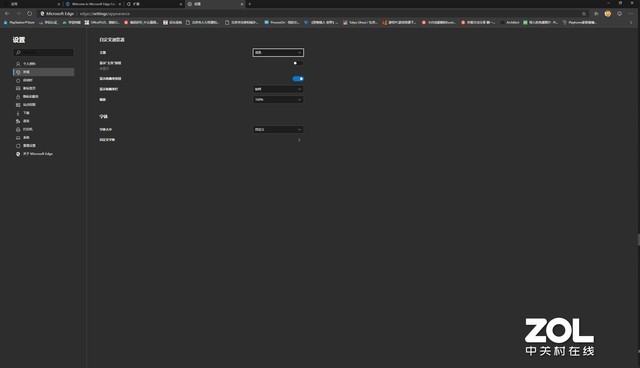
Task: Turn off the enabled blue favorites button switch
Action: click(x=298, y=79)
